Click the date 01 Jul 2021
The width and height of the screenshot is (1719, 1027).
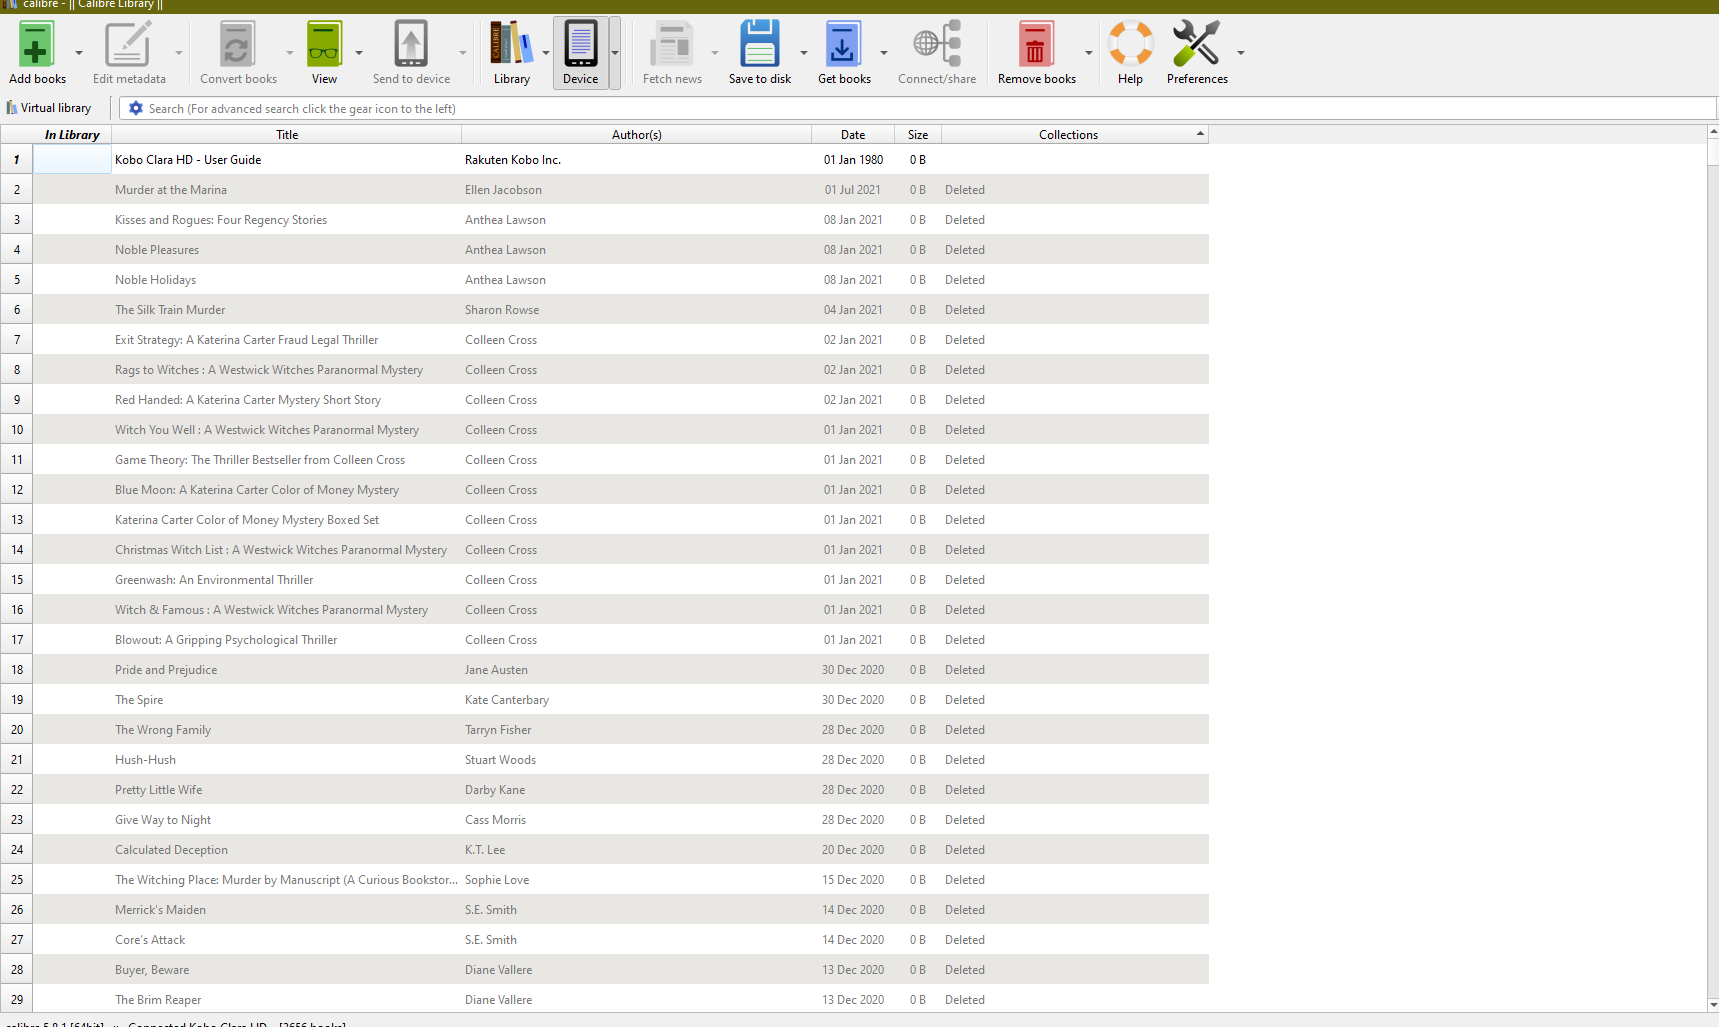(853, 190)
